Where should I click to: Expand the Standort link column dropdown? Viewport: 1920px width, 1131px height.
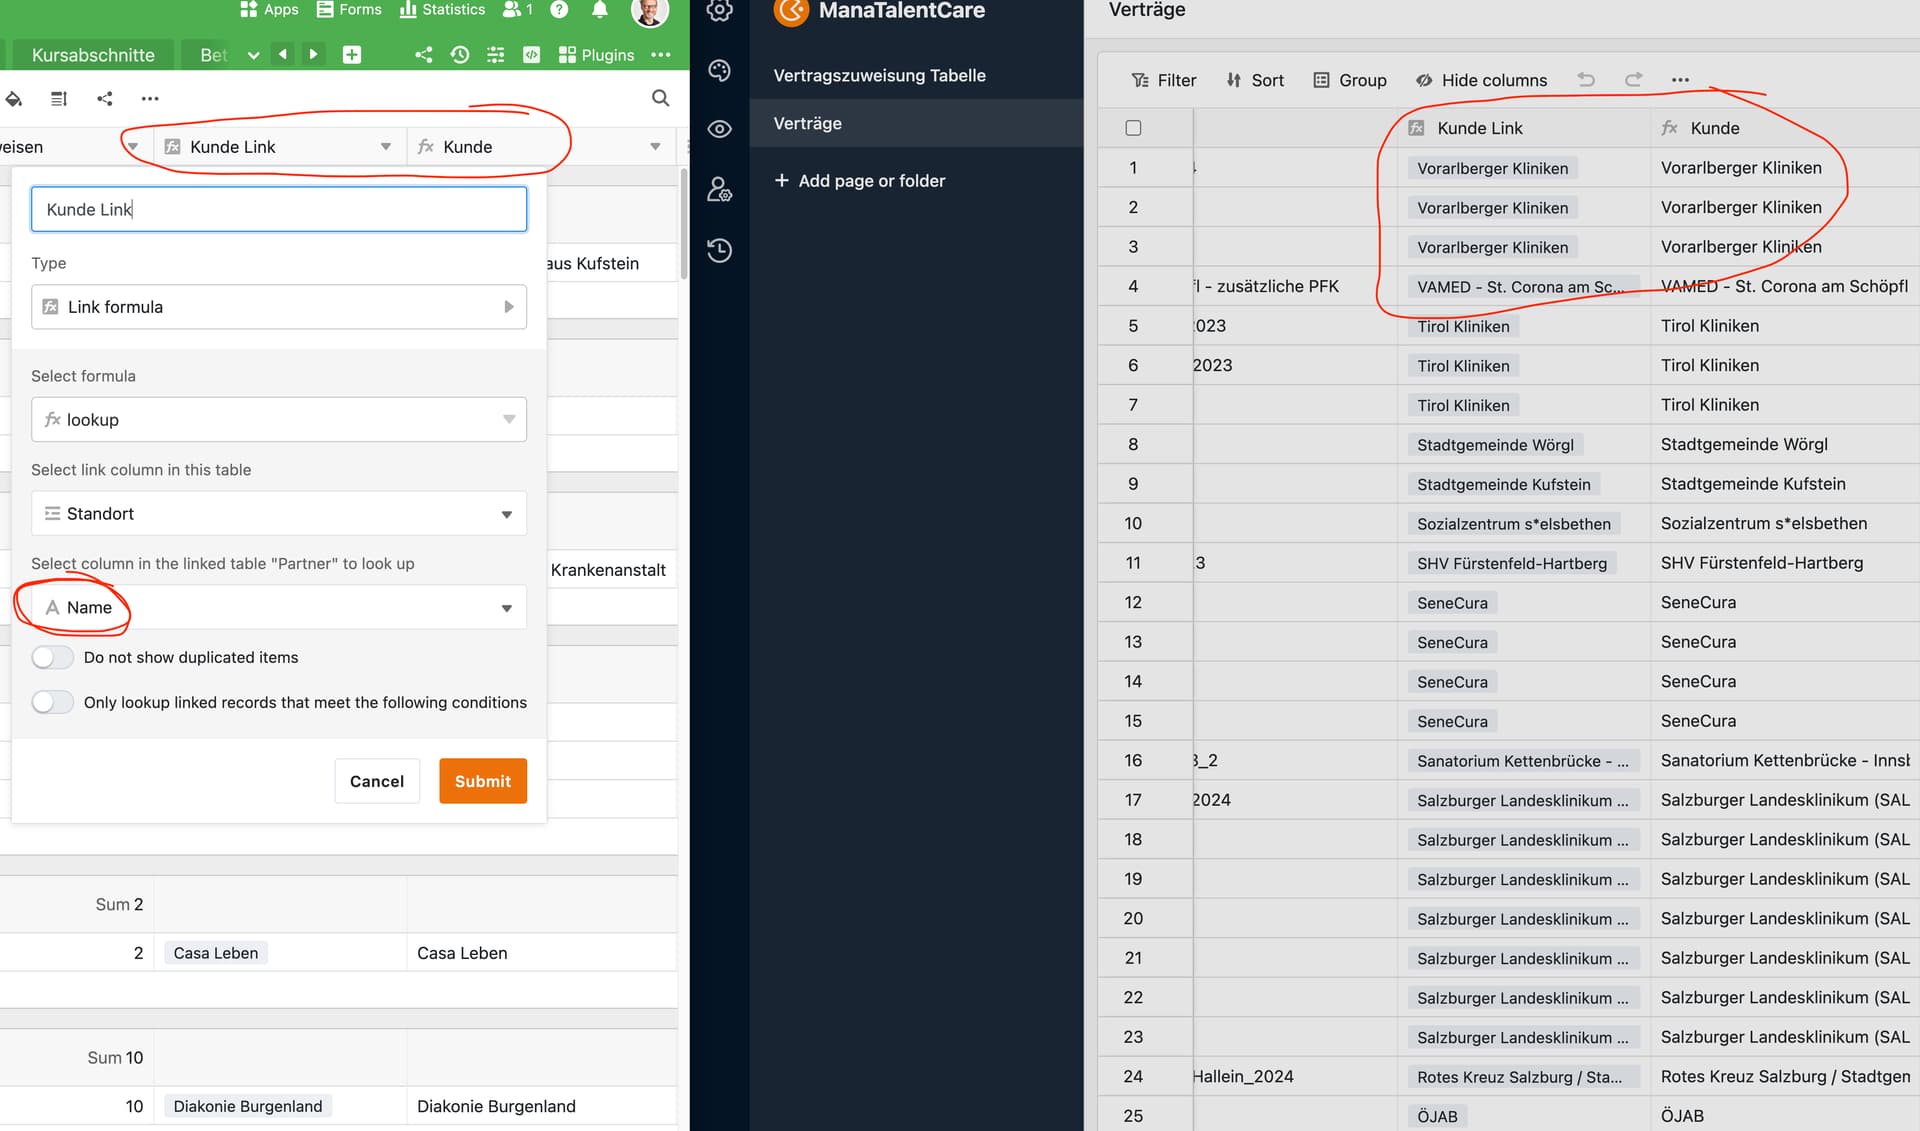click(278, 514)
